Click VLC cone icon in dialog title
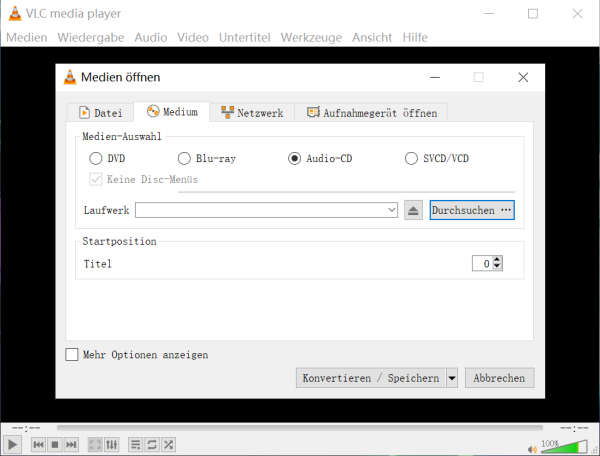Screen dimensions: 600x456 point(70,77)
